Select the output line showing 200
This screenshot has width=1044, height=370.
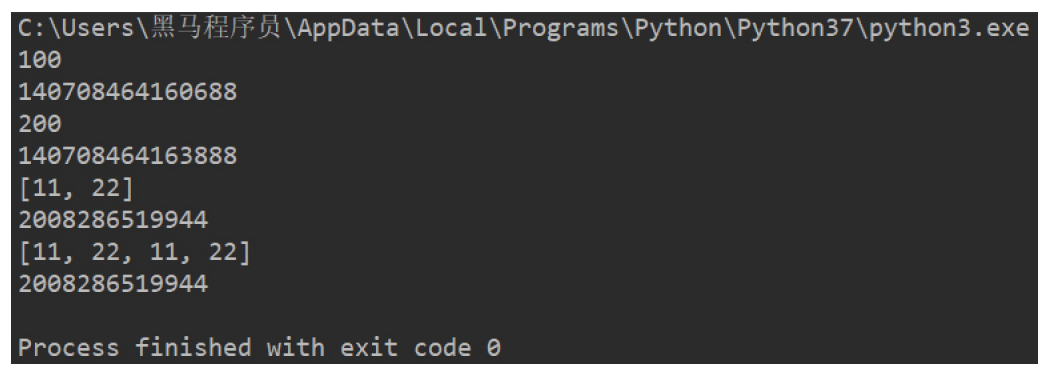[x=39, y=124]
